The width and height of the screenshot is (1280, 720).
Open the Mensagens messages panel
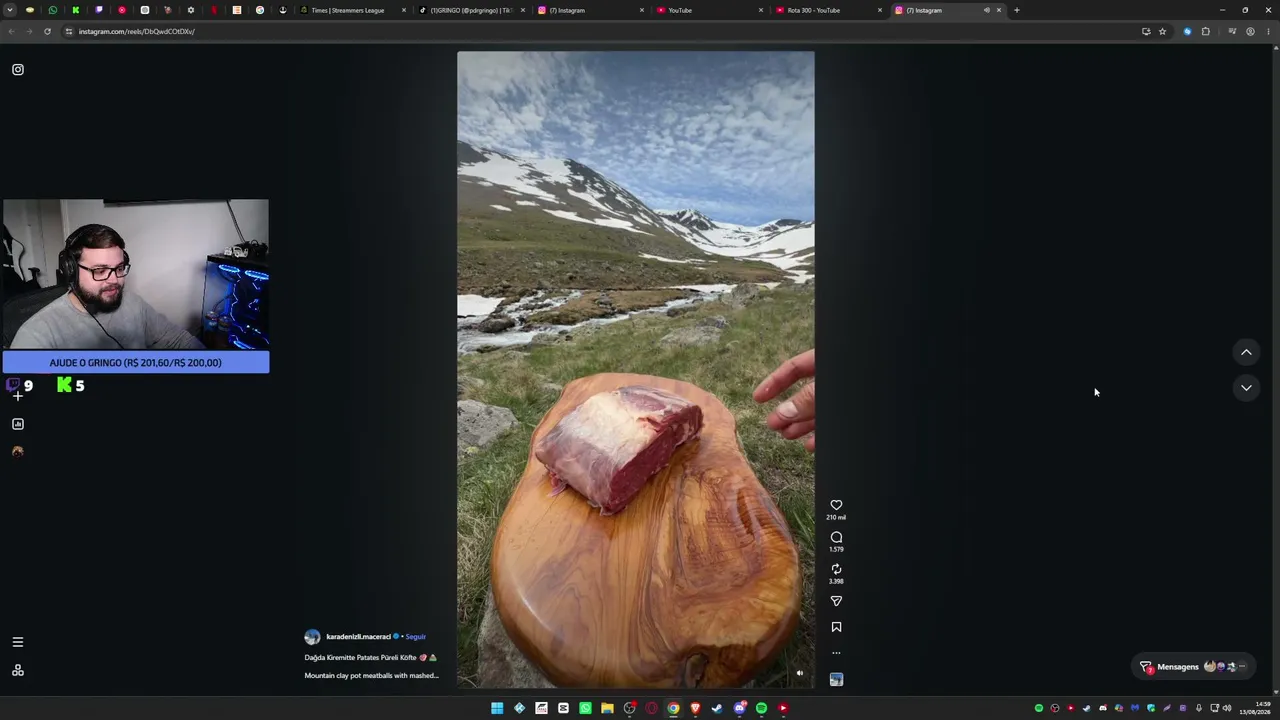click(1195, 667)
